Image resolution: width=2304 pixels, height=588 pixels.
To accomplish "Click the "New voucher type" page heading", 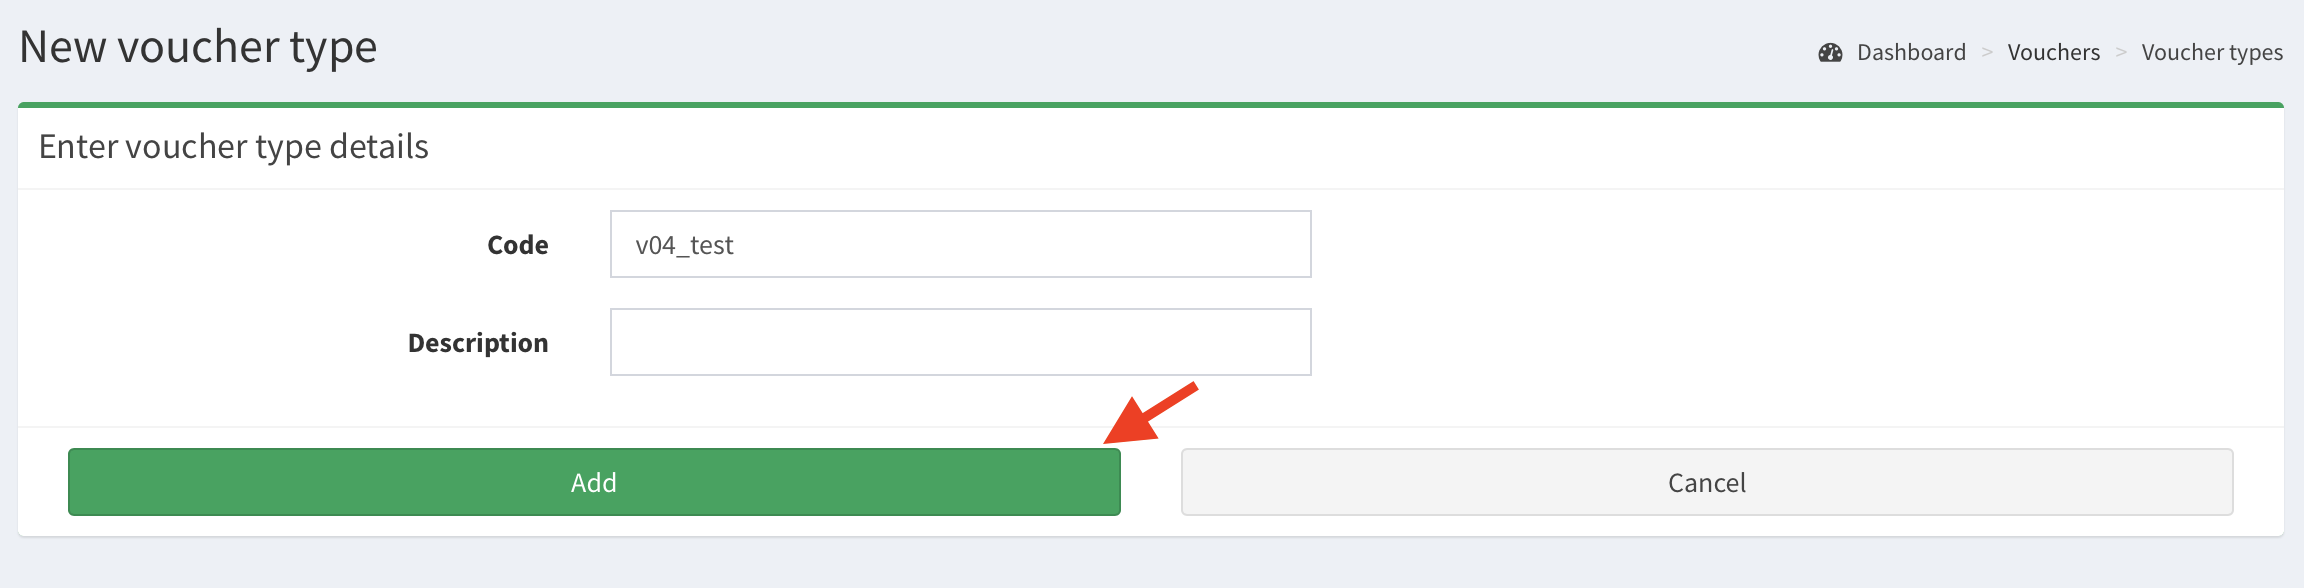I will click(x=198, y=47).
